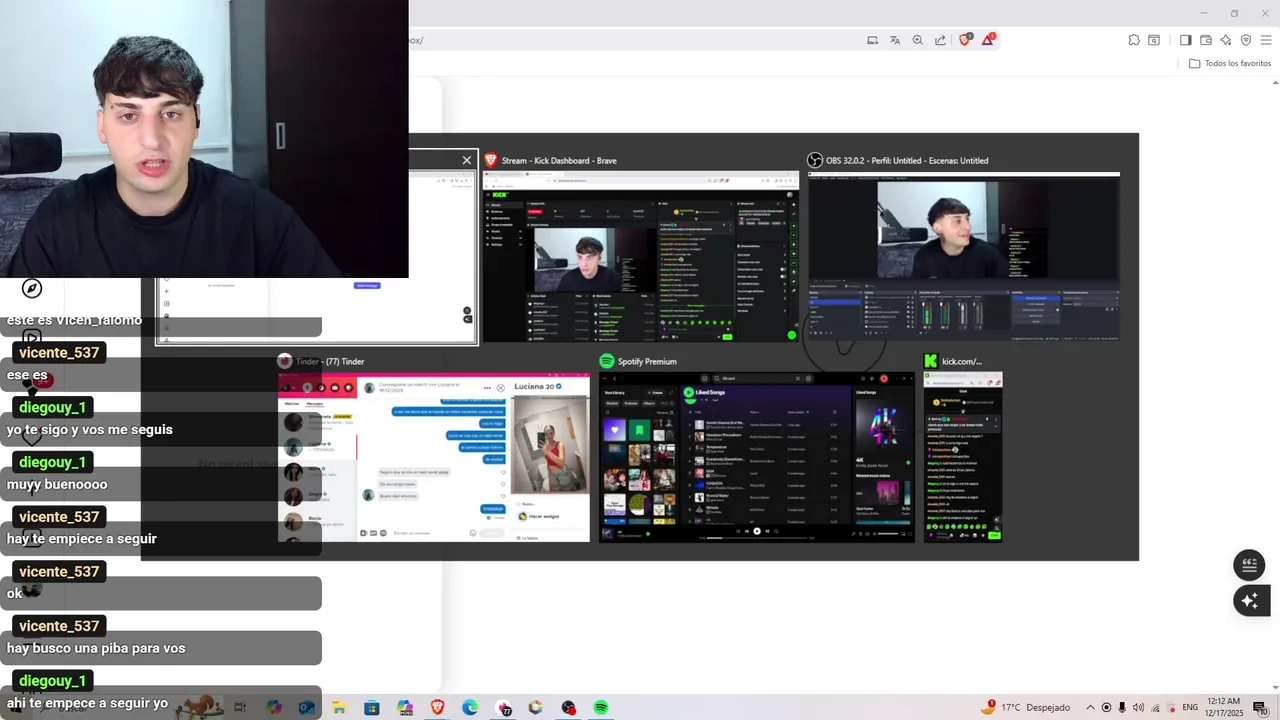The image size is (1280, 720).
Task: Open the clock showing 12:12 AM
Action: coord(1224,708)
